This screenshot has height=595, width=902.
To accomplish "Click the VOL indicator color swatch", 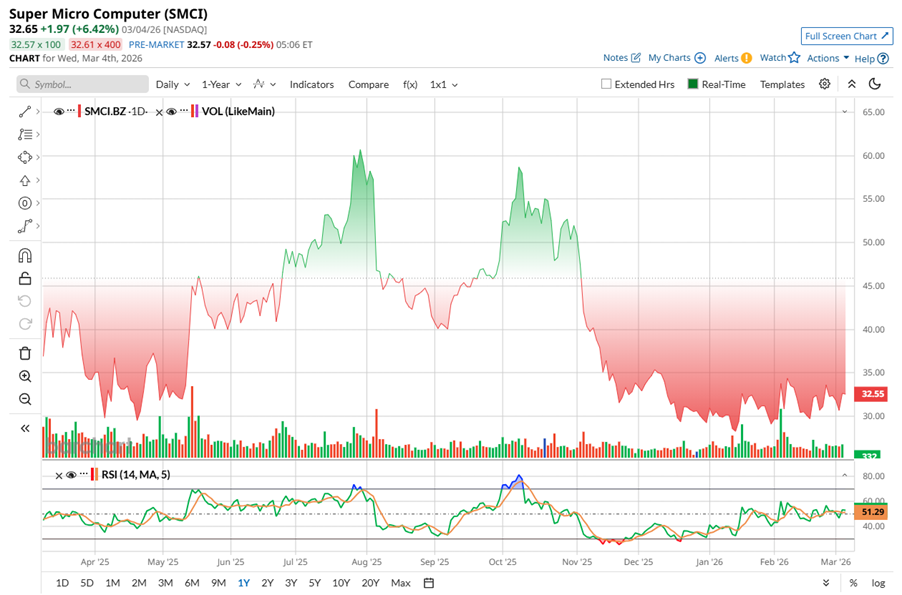I will [194, 112].
